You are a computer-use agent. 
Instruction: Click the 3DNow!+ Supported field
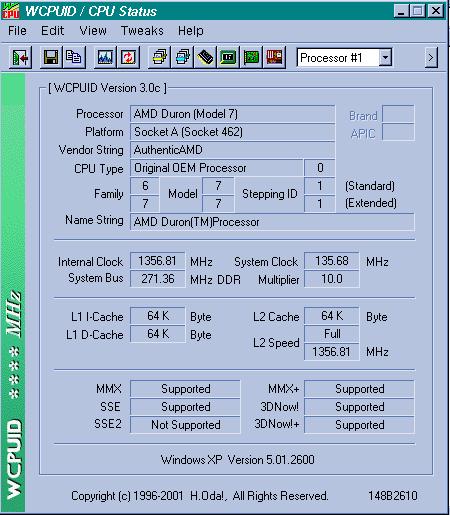click(x=359, y=425)
